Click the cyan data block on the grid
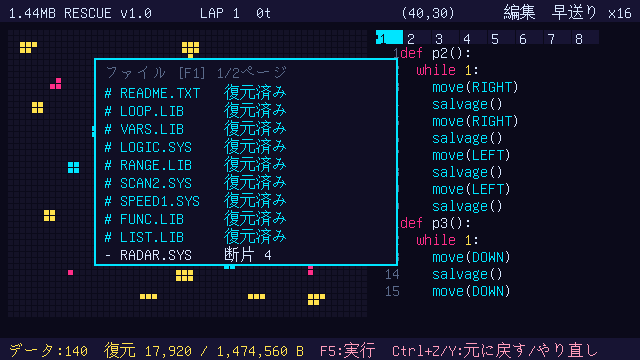The image size is (640, 360). click(x=73, y=167)
